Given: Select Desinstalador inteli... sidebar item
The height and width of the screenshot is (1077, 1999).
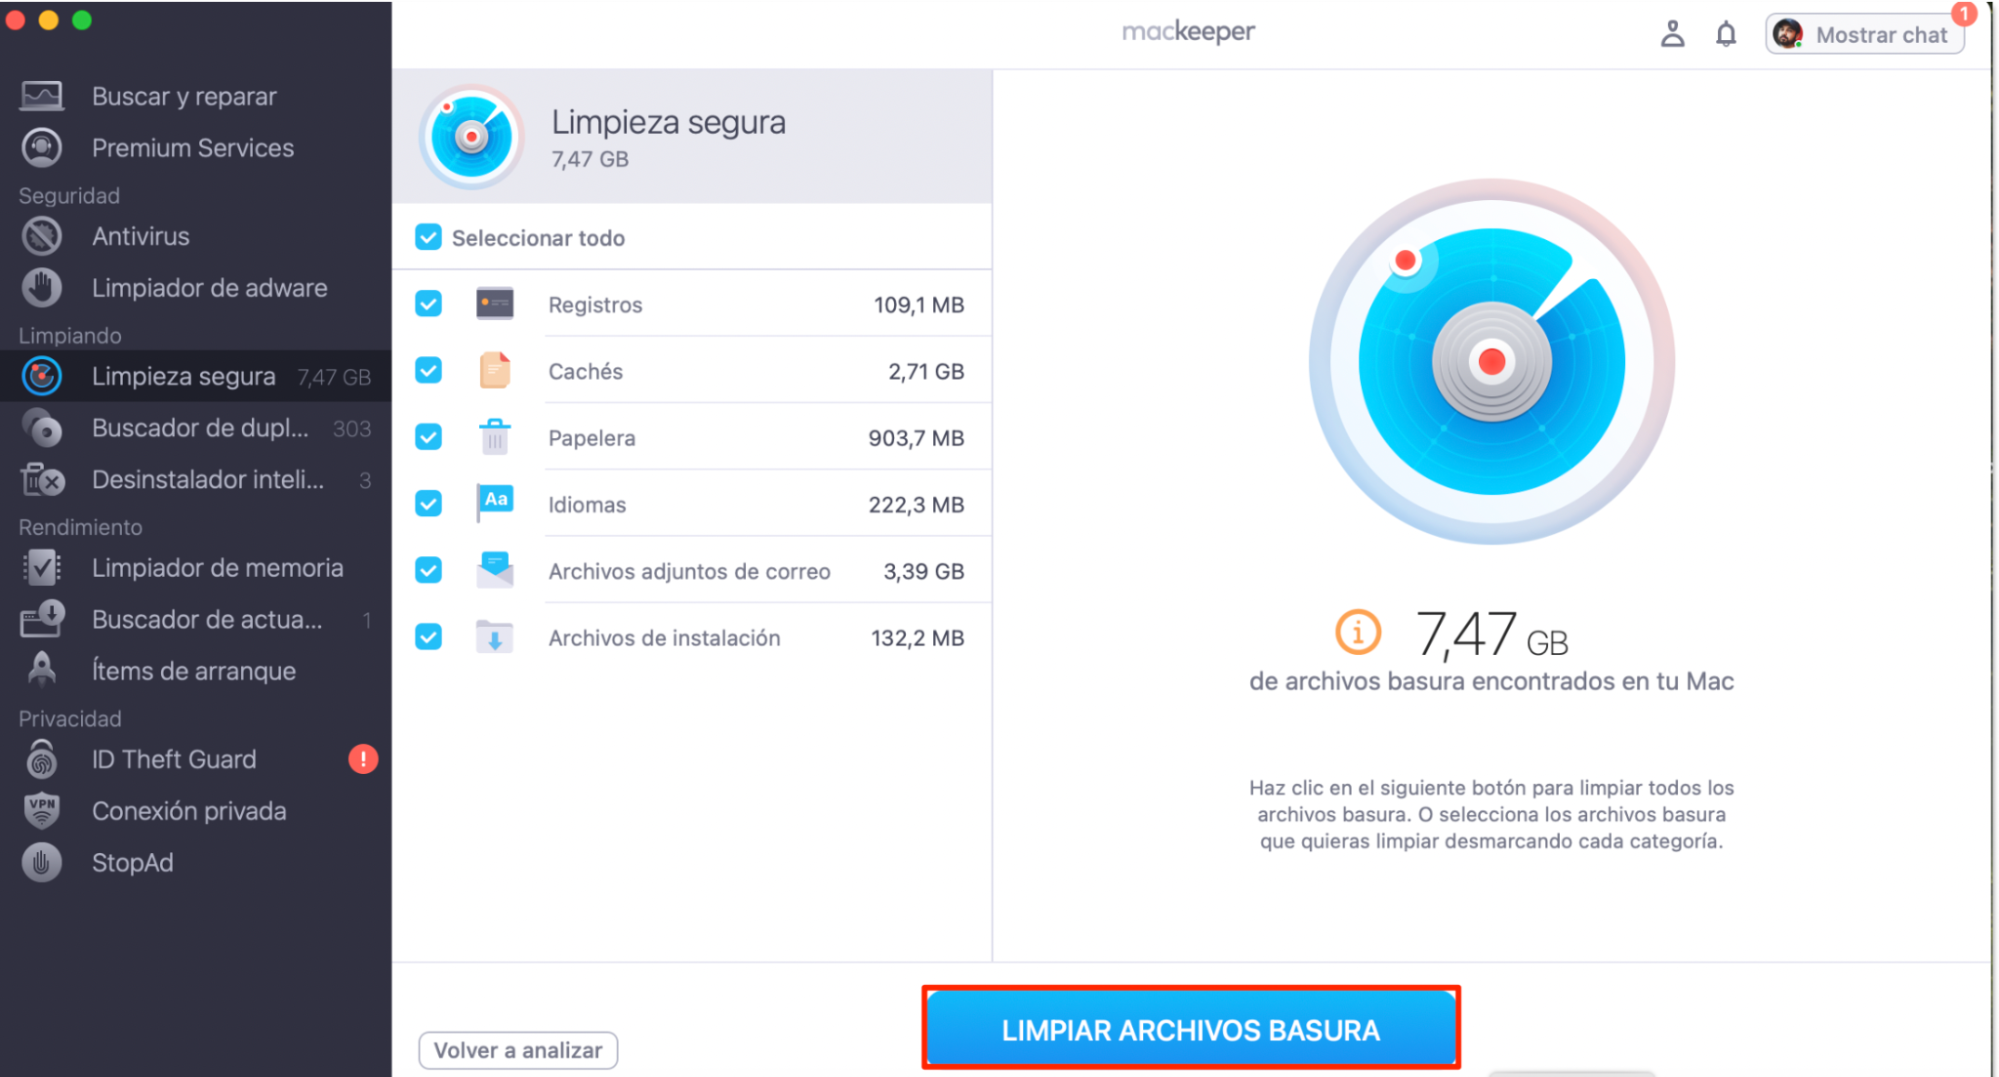Looking at the screenshot, I should pos(196,480).
